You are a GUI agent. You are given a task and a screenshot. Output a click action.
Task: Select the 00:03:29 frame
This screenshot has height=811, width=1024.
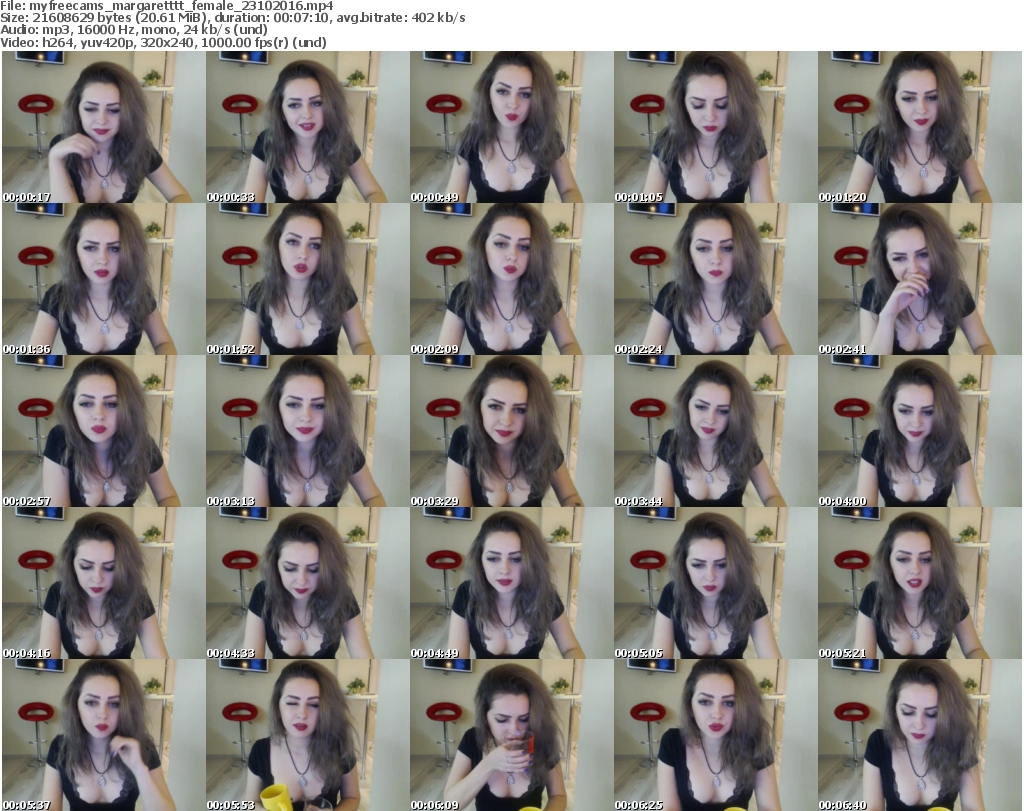[x=511, y=432]
